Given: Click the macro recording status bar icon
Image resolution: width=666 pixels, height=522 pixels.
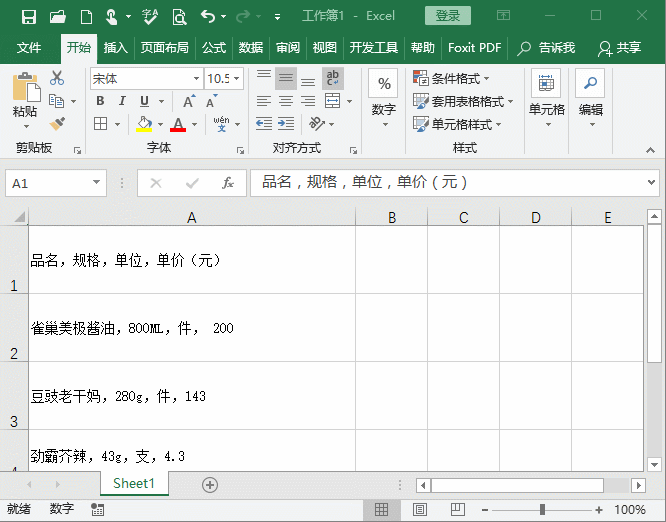Looking at the screenshot, I should pos(97,509).
